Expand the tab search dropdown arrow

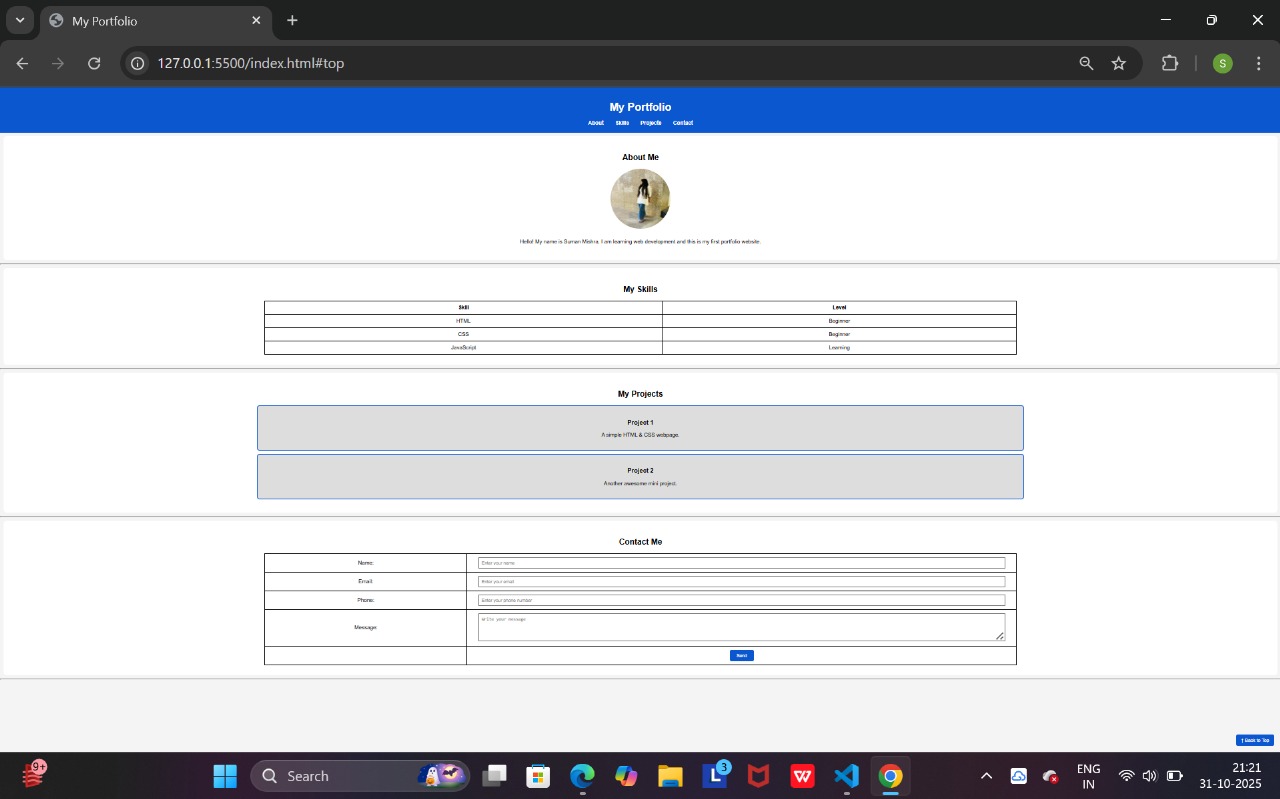point(19,20)
